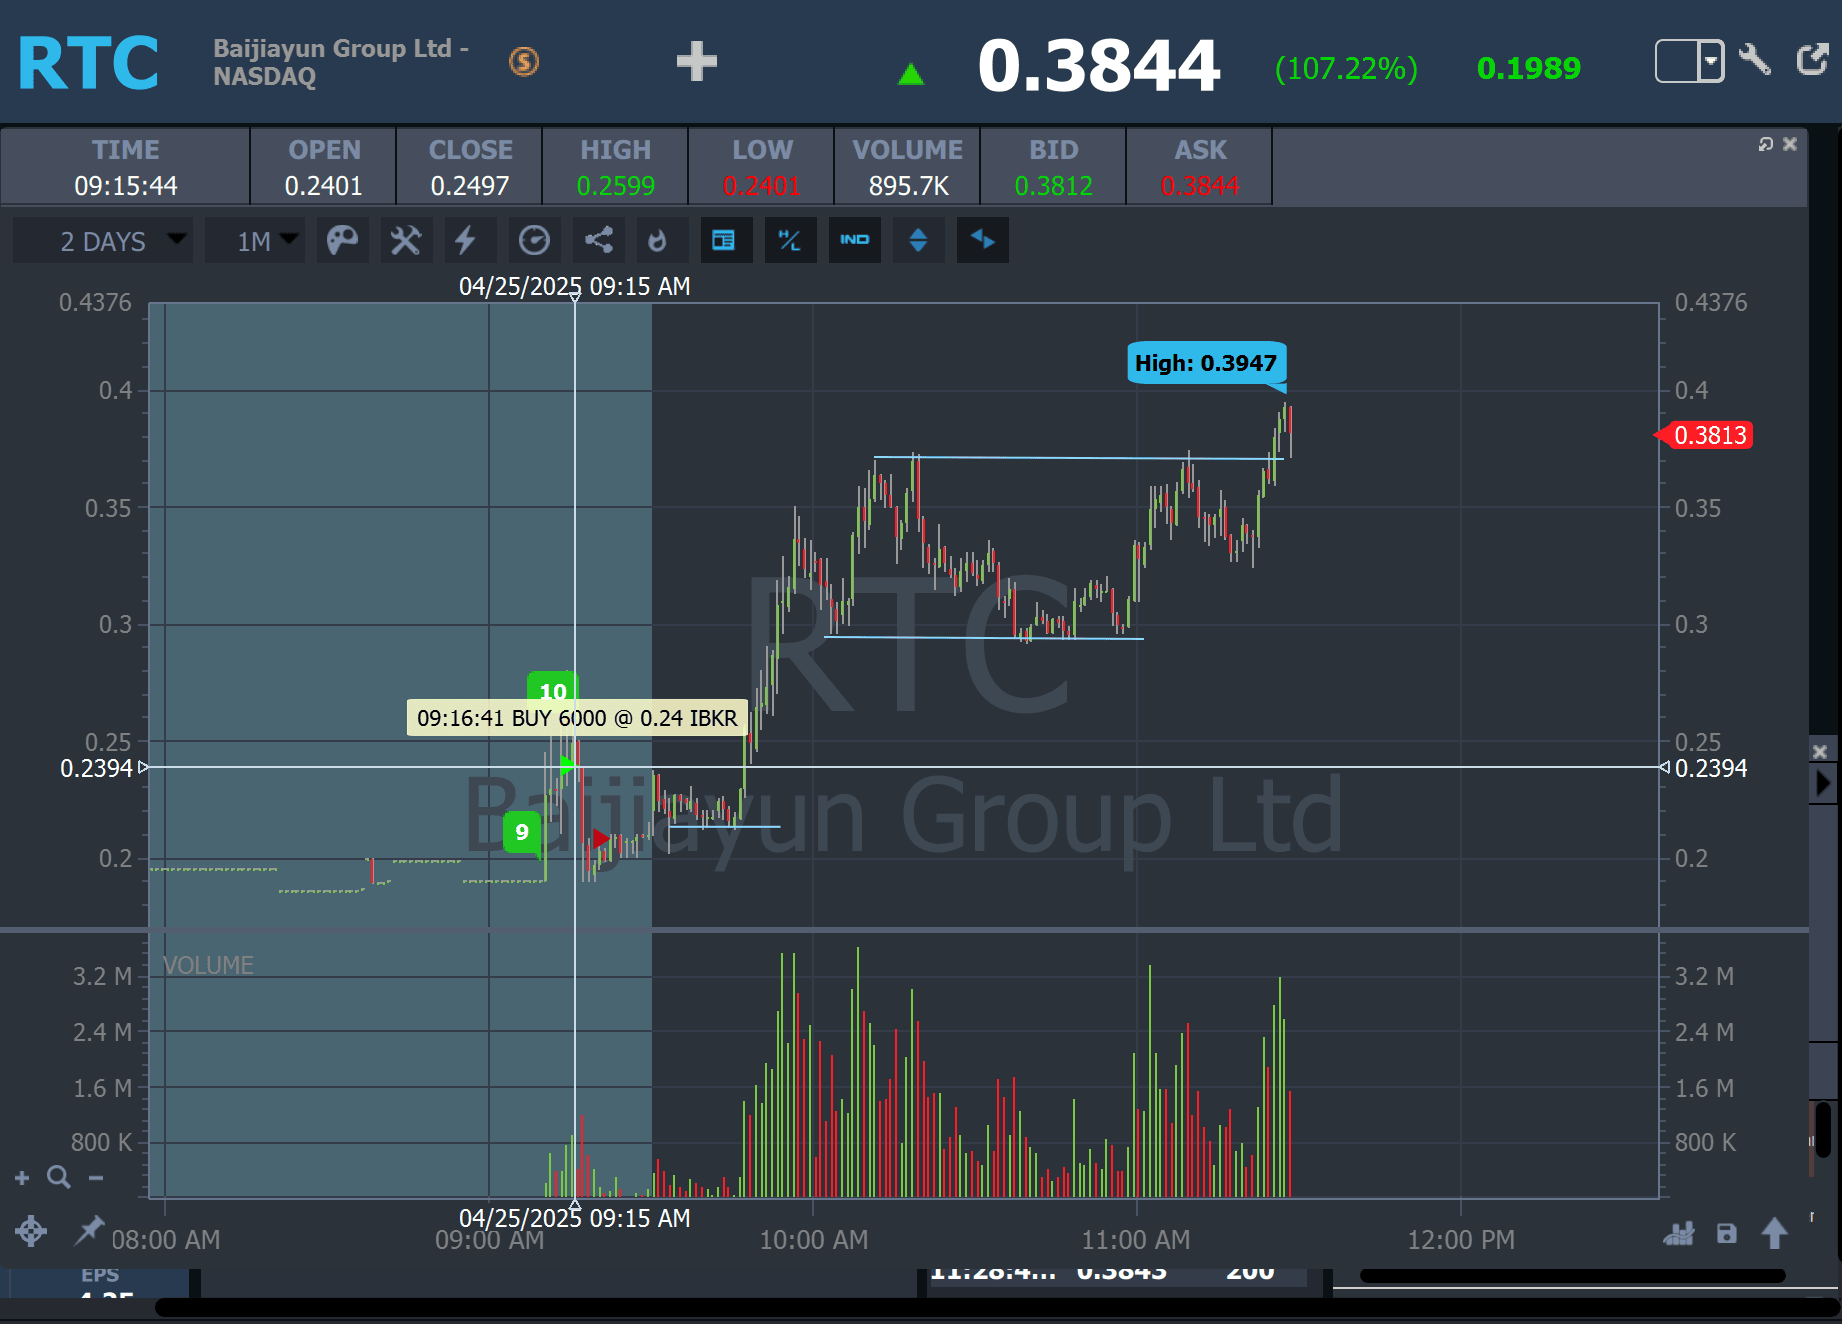This screenshot has height=1324, width=1842.
Task: Click the green trade marker labeled 9
Action: 522,832
